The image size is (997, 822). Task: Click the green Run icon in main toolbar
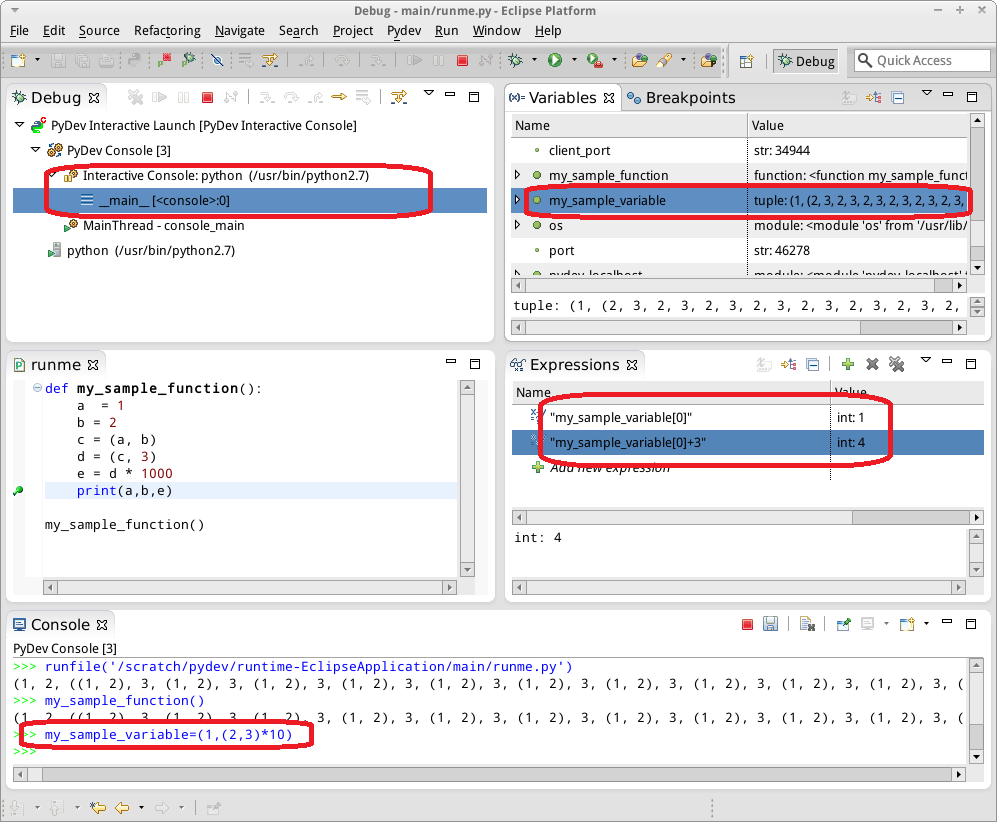point(555,60)
